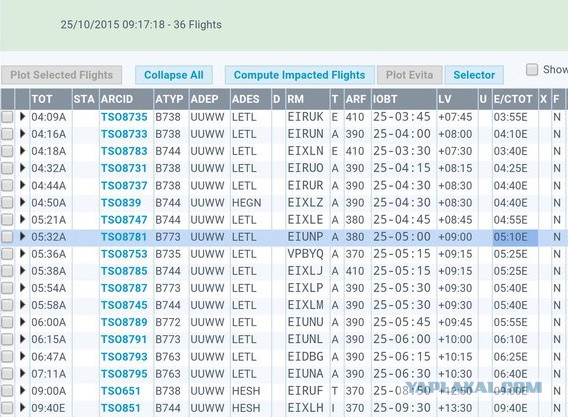Expand row arrow for TSO839
This screenshot has width=568, height=417.
click(x=22, y=202)
